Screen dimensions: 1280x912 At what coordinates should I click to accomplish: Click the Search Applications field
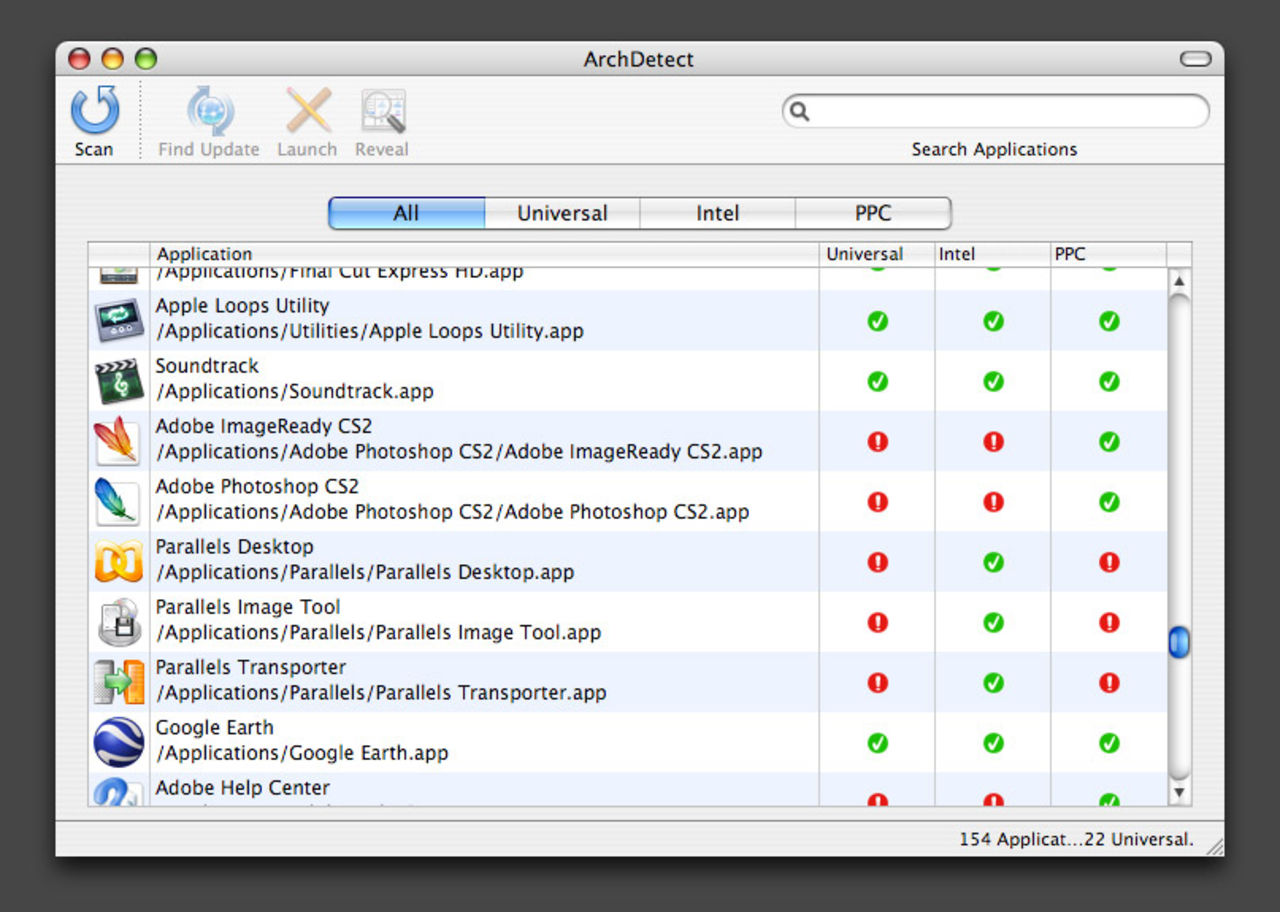tap(1005, 111)
